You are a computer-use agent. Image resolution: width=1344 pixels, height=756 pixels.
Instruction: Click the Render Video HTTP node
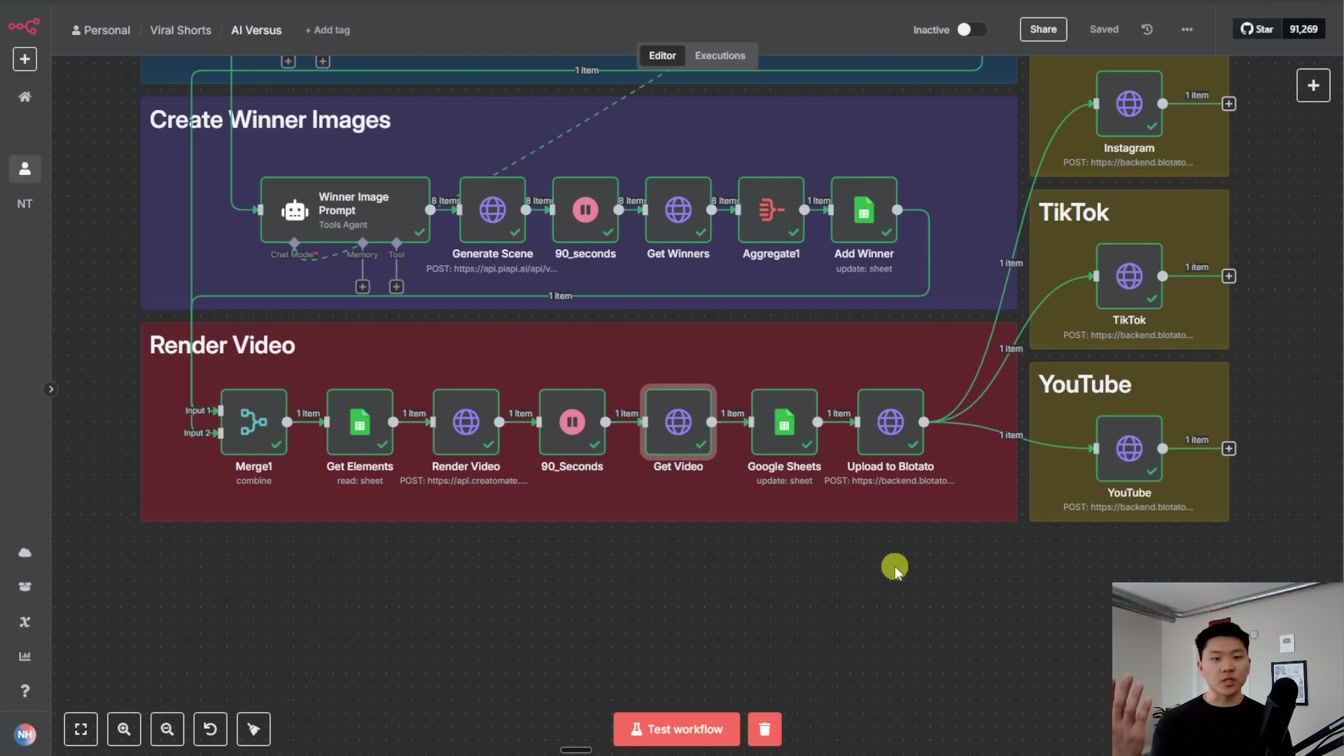click(x=466, y=422)
